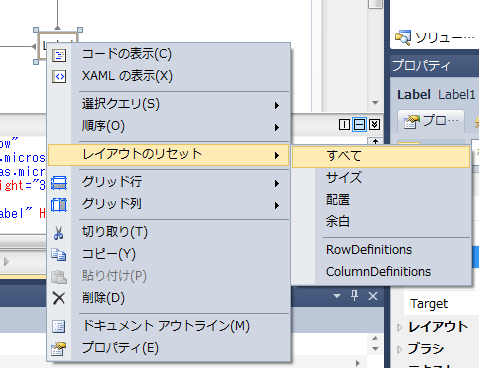This screenshot has height=368, width=479.
Task: Click the Label Label1 element name
Action: (x=436, y=95)
